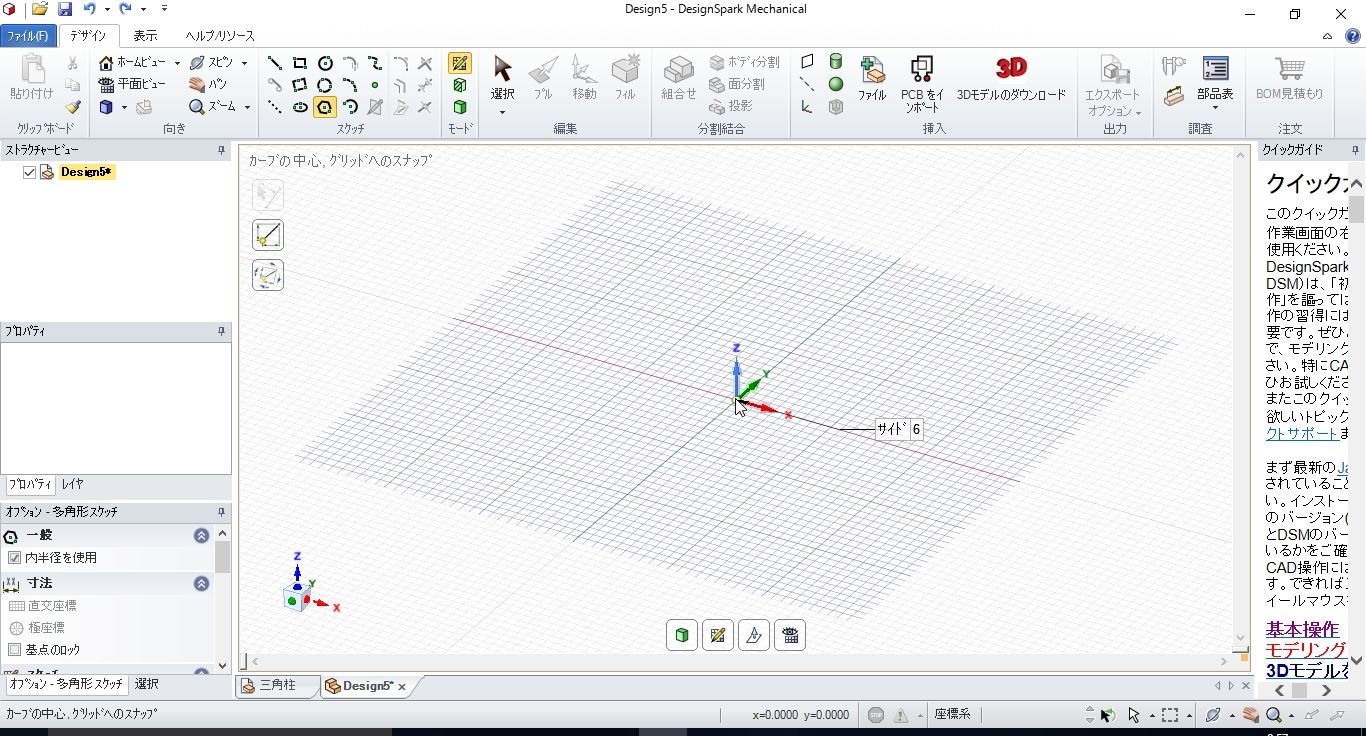This screenshot has height=736, width=1366.
Task: Collapse the General options section
Action: click(201, 536)
